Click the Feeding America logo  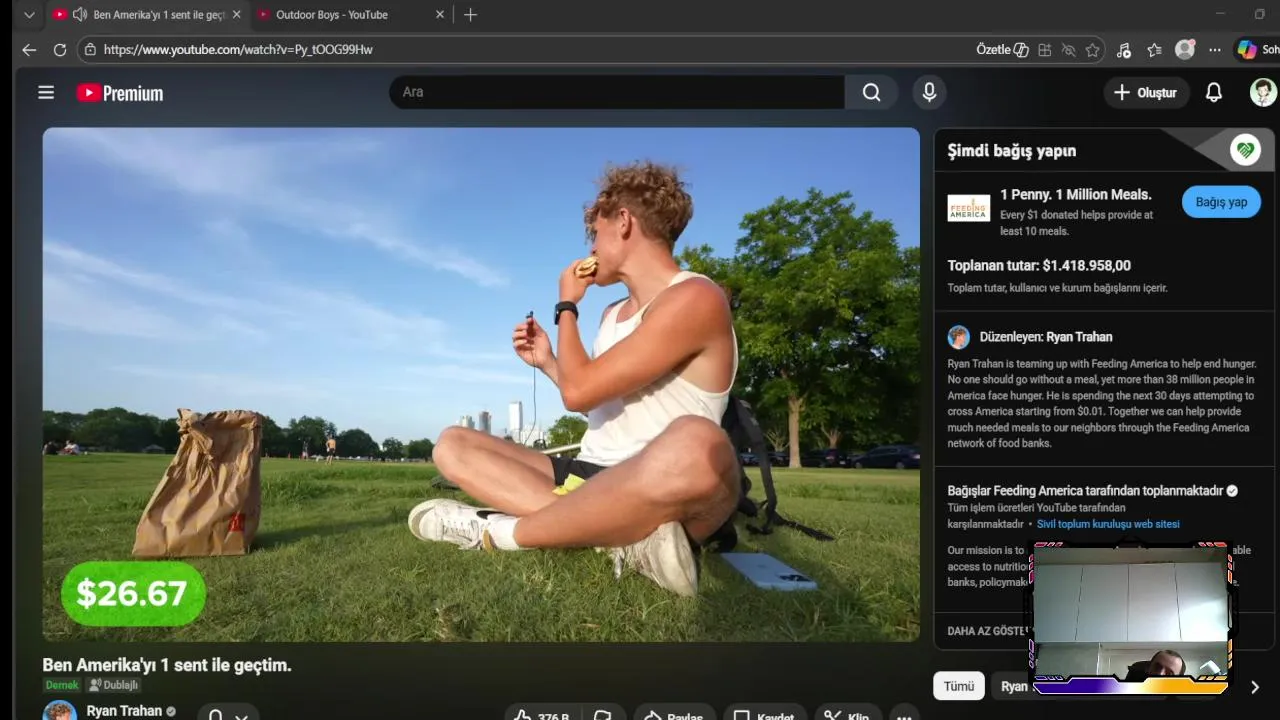tap(968, 208)
